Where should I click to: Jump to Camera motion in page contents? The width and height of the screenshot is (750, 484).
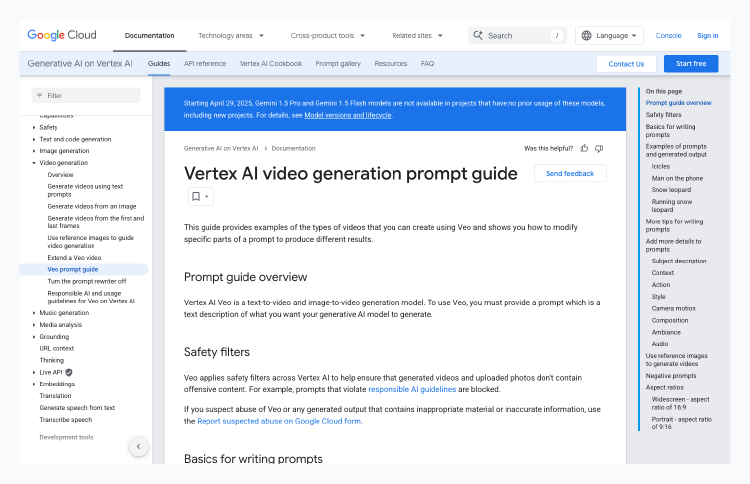(673, 308)
